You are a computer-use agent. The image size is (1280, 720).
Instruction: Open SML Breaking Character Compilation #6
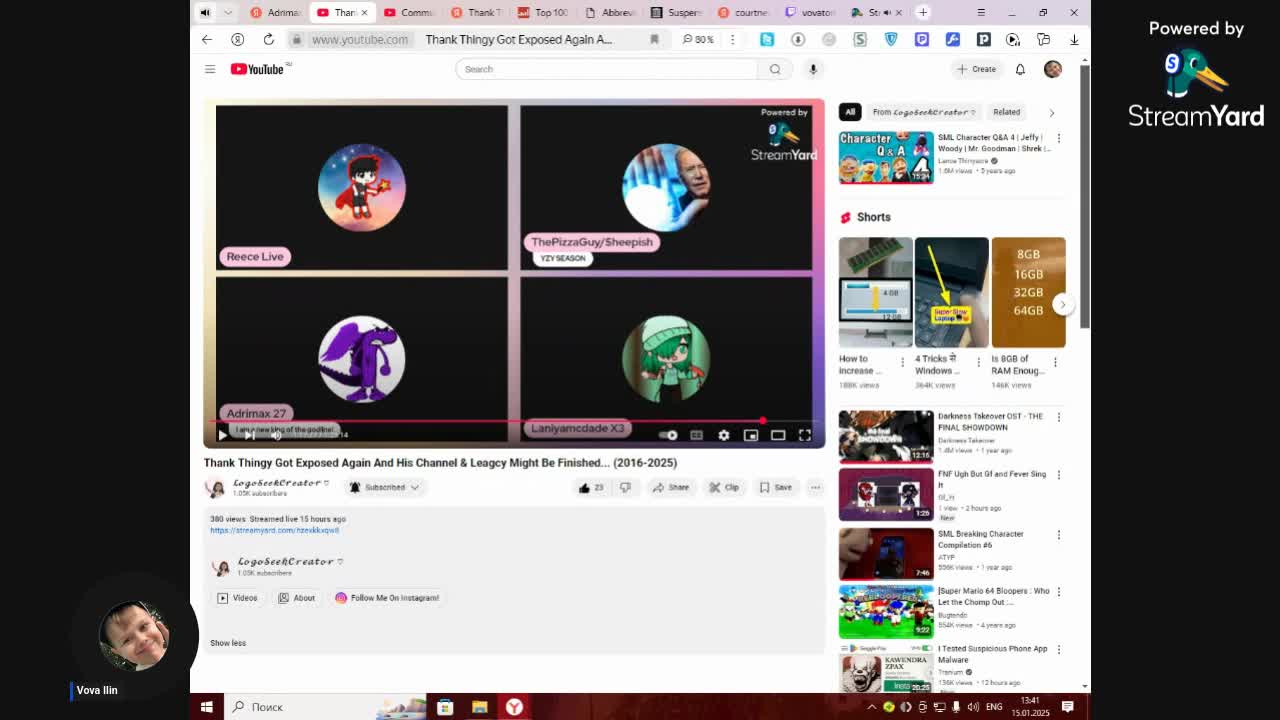(x=886, y=553)
